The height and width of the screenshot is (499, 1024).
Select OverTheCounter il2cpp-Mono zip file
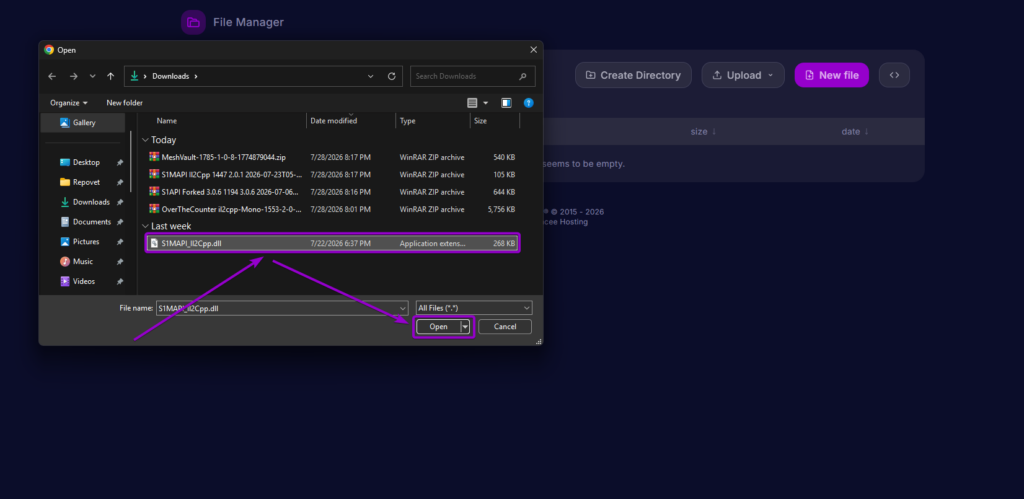click(332, 210)
